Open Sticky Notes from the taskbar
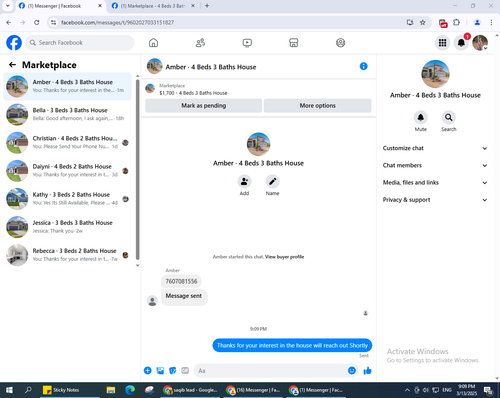500x398 pixels. click(70, 390)
